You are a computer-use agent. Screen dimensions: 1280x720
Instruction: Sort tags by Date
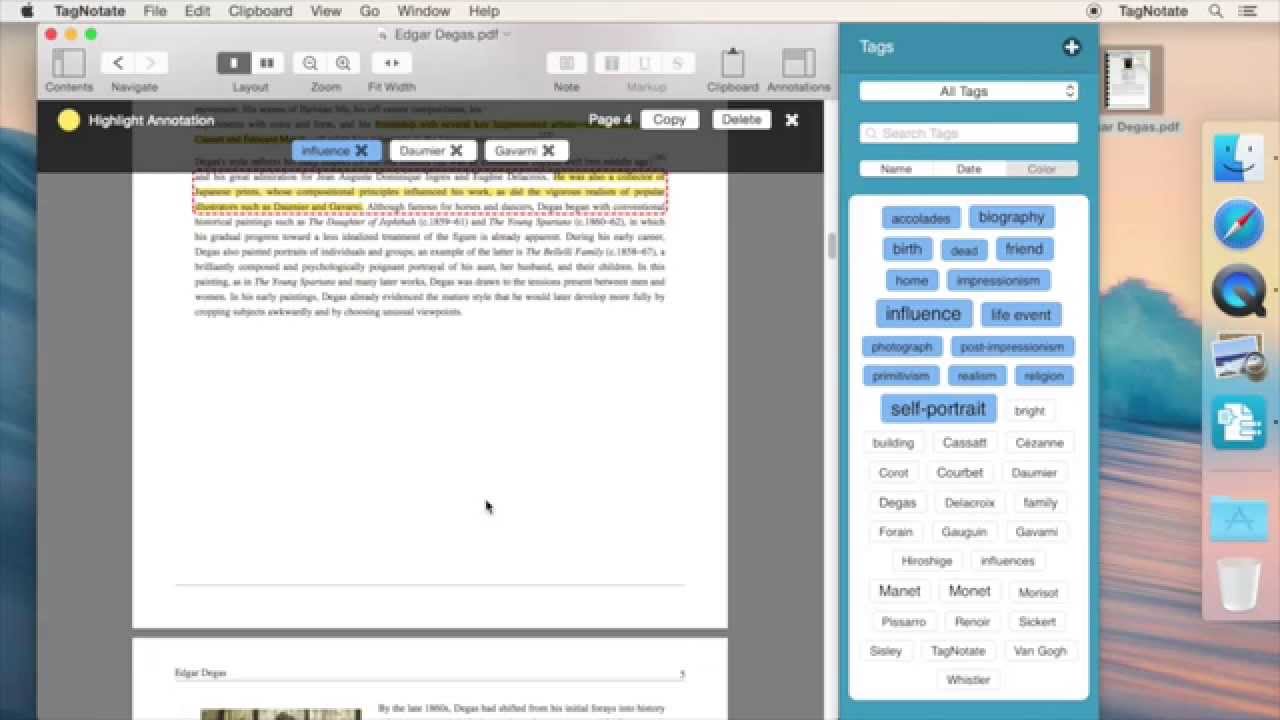pyautogui.click(x=969, y=169)
